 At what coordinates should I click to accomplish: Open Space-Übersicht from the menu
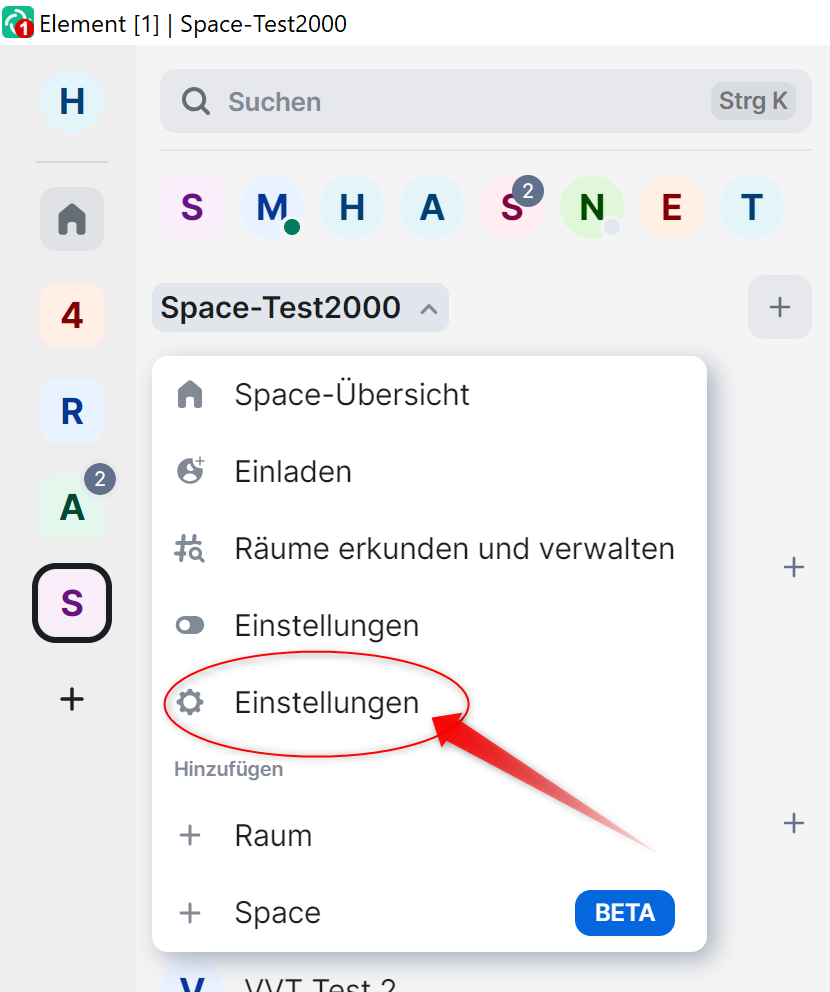coord(351,394)
